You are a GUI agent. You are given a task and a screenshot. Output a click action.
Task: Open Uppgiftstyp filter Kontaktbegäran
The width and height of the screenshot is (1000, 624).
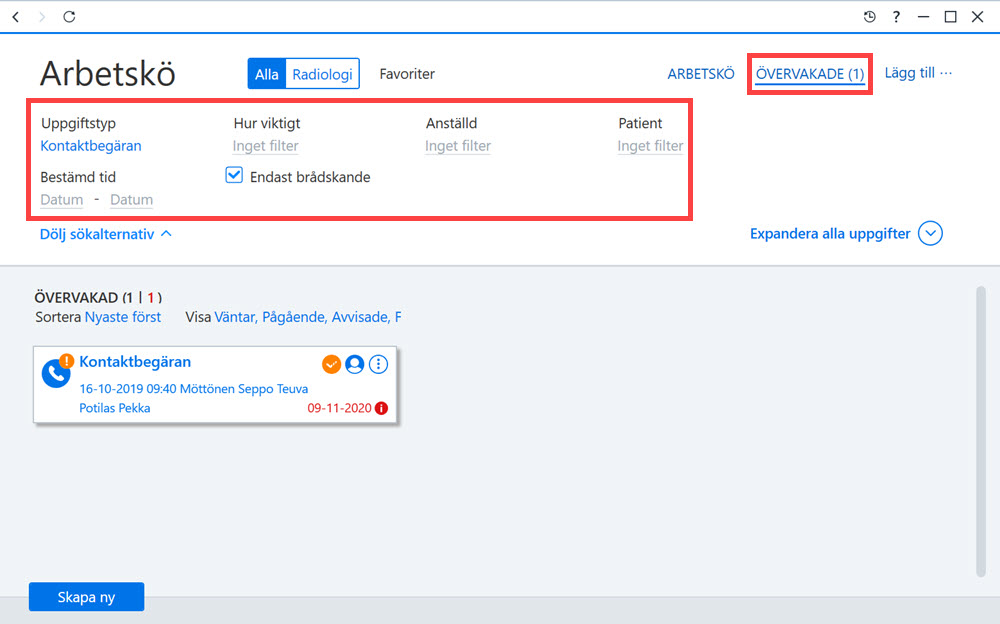pyautogui.click(x=91, y=146)
